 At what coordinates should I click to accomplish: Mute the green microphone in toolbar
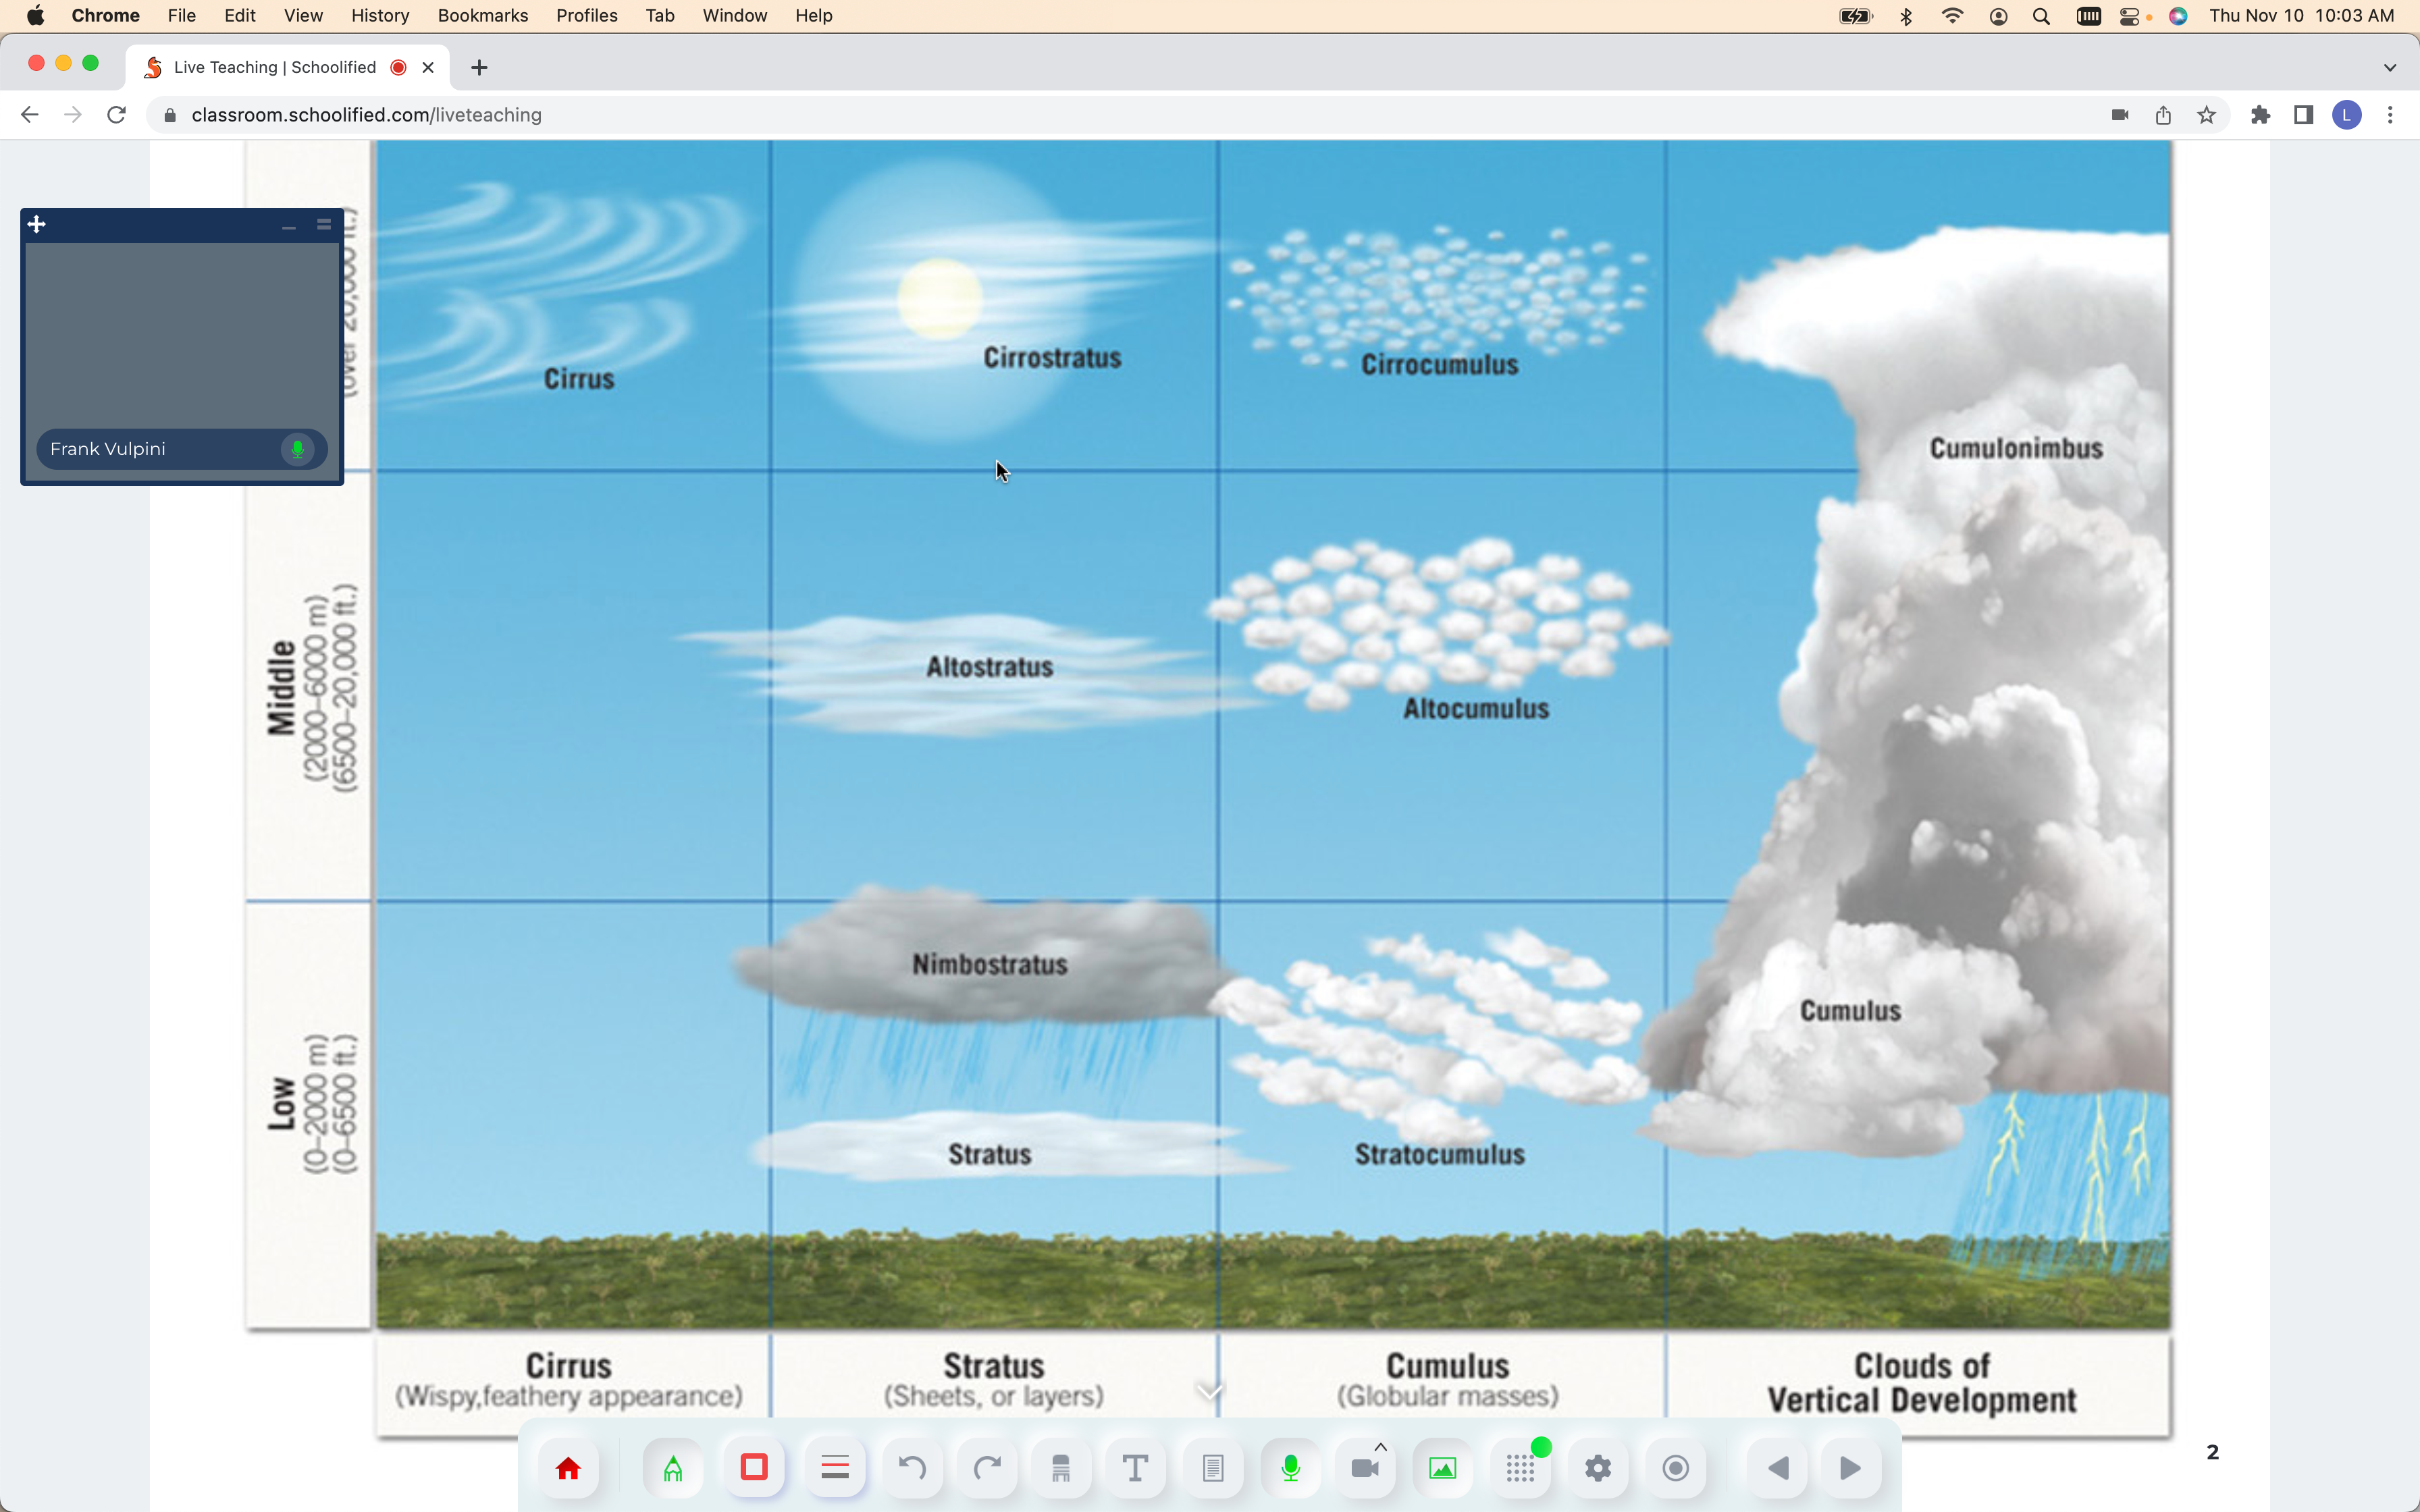click(1291, 1468)
